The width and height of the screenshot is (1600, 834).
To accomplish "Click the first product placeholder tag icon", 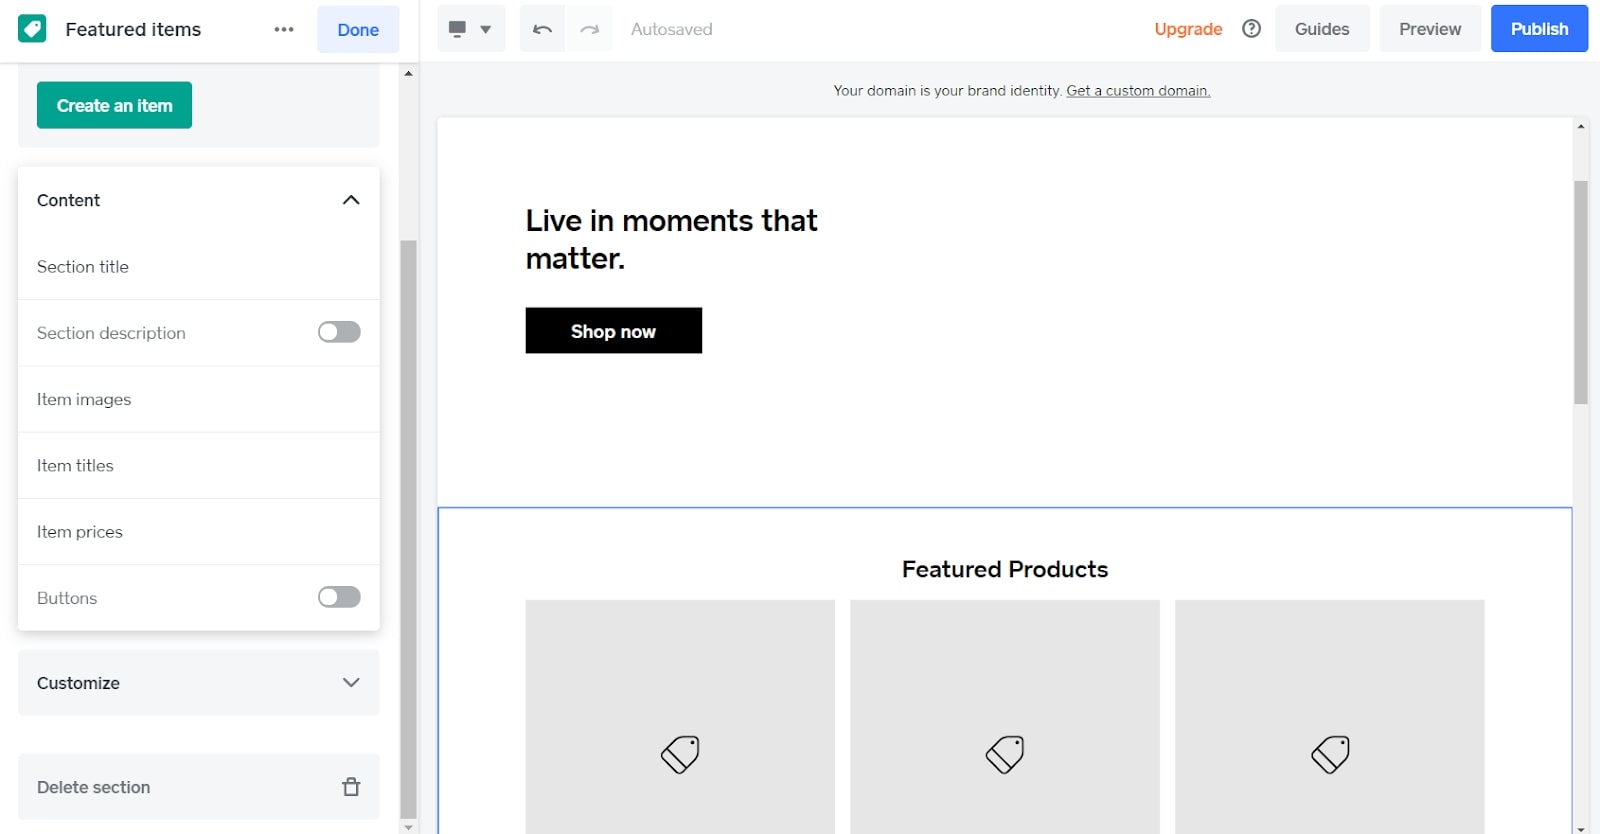I will (x=680, y=754).
